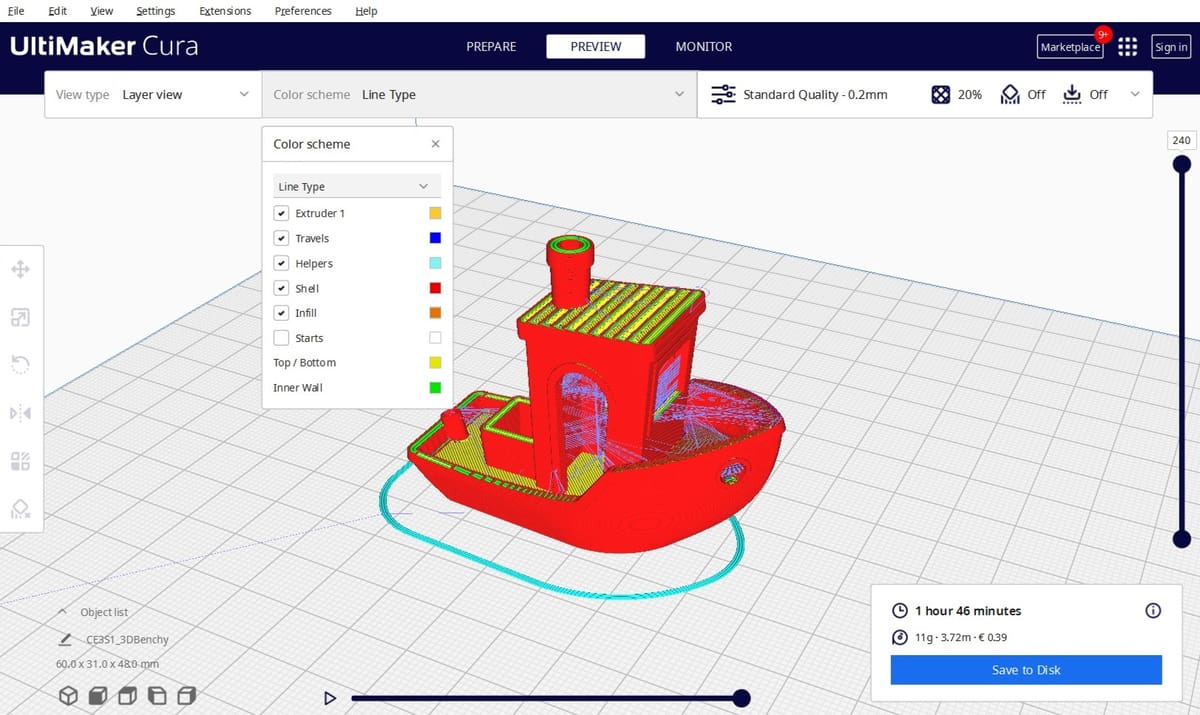Viewport: 1200px width, 715px height.
Task: Uncheck the Shell checkbox
Action: [281, 288]
